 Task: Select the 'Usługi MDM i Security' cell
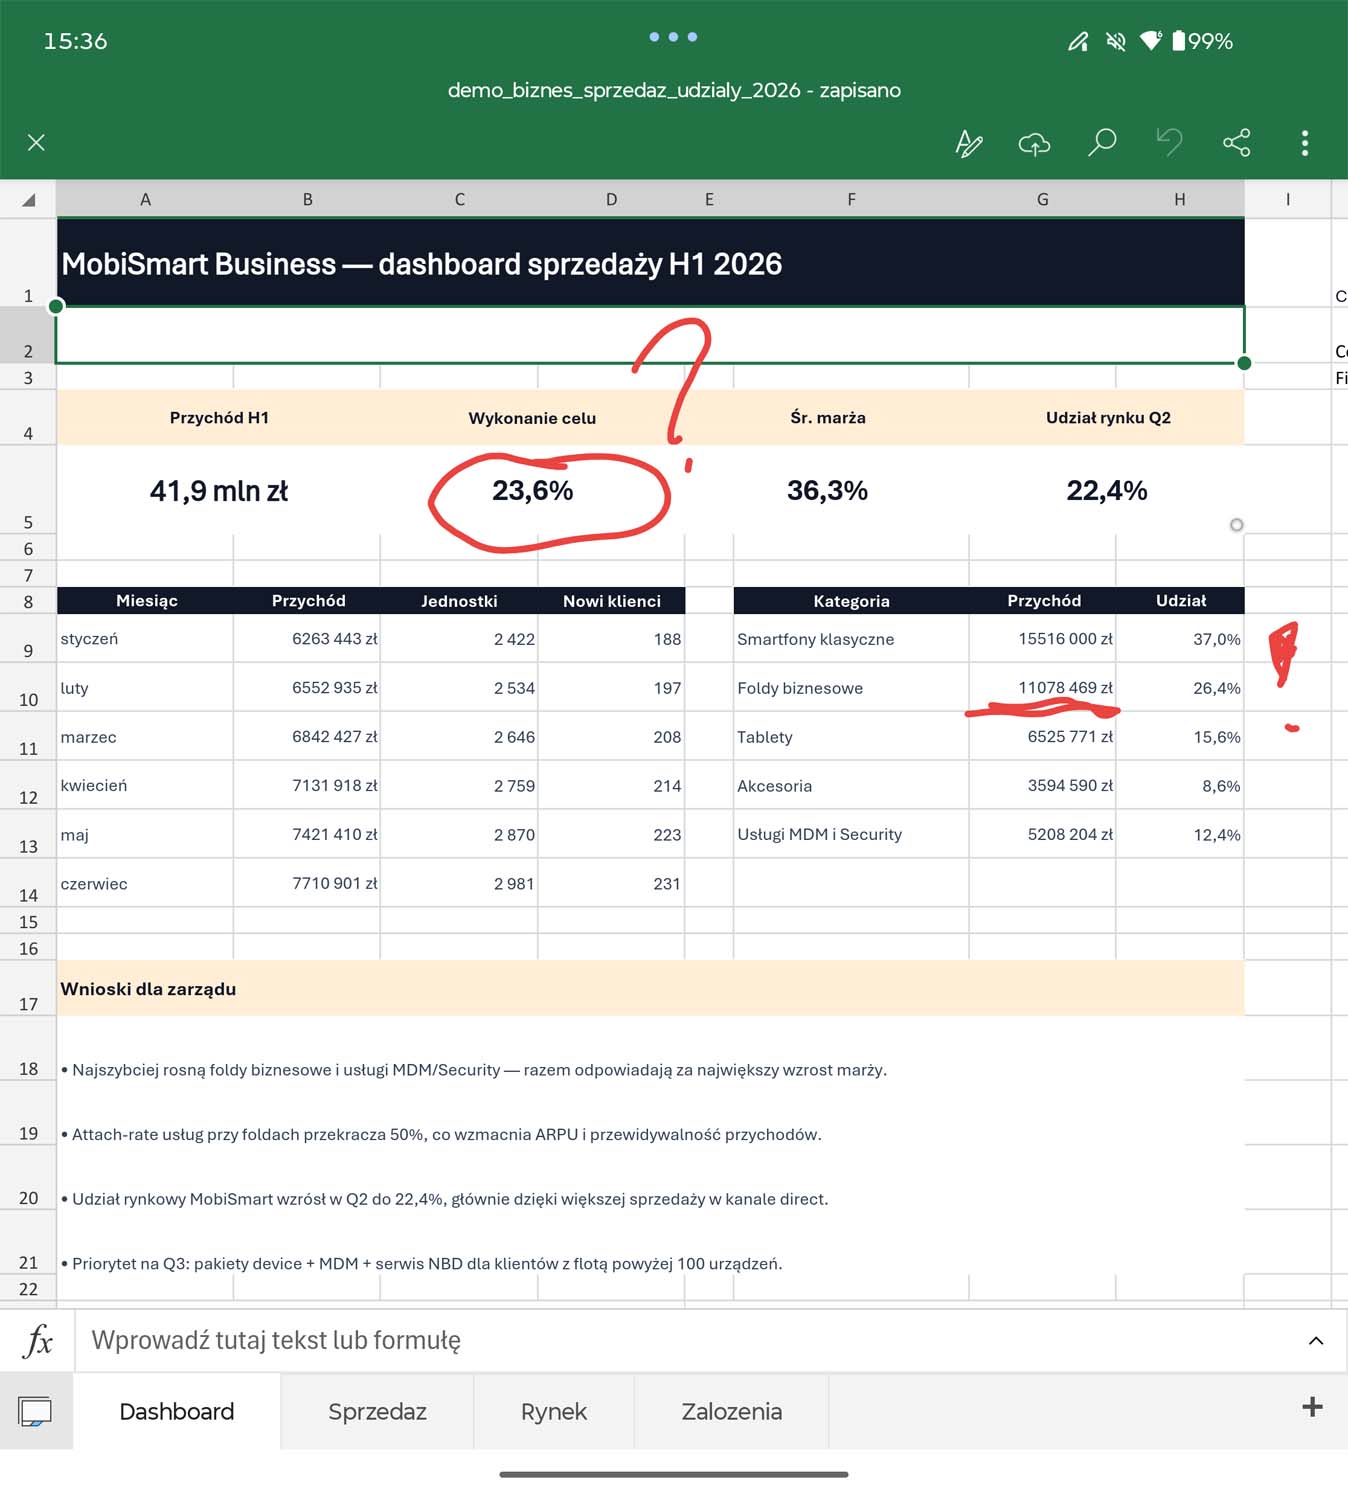[851, 834]
